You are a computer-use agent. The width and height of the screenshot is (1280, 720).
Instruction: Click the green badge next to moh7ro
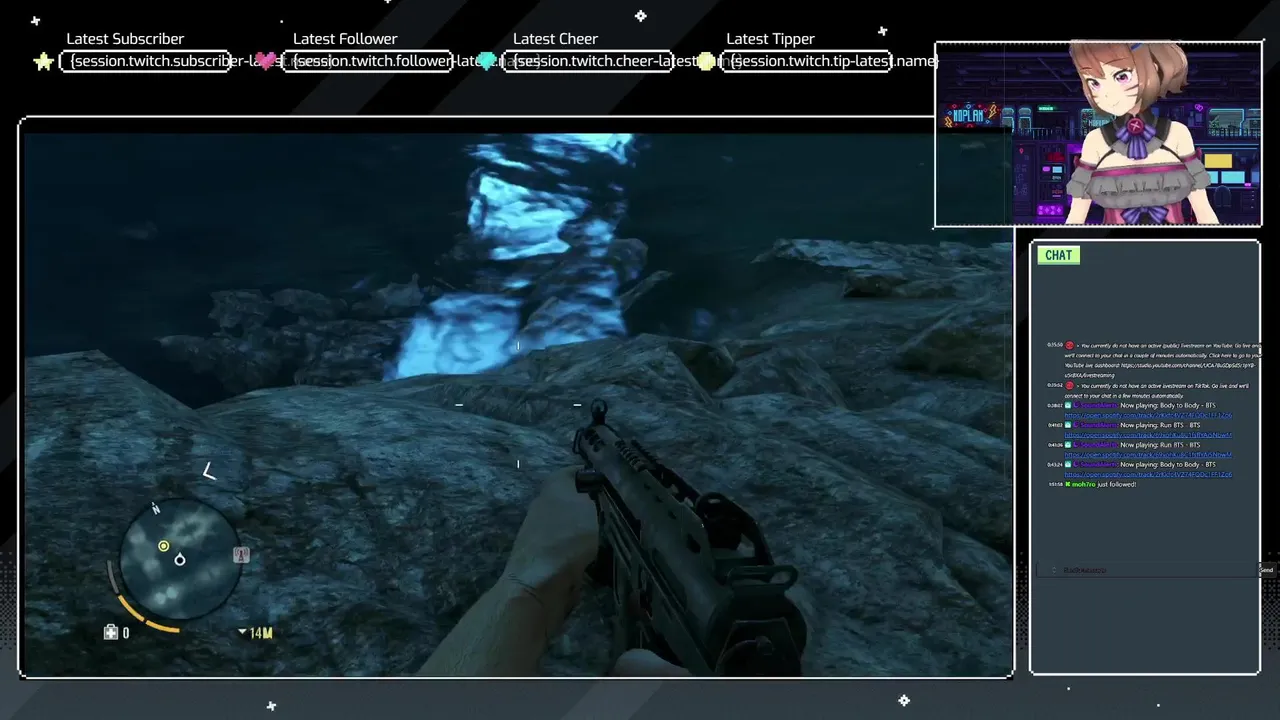(x=1068, y=484)
